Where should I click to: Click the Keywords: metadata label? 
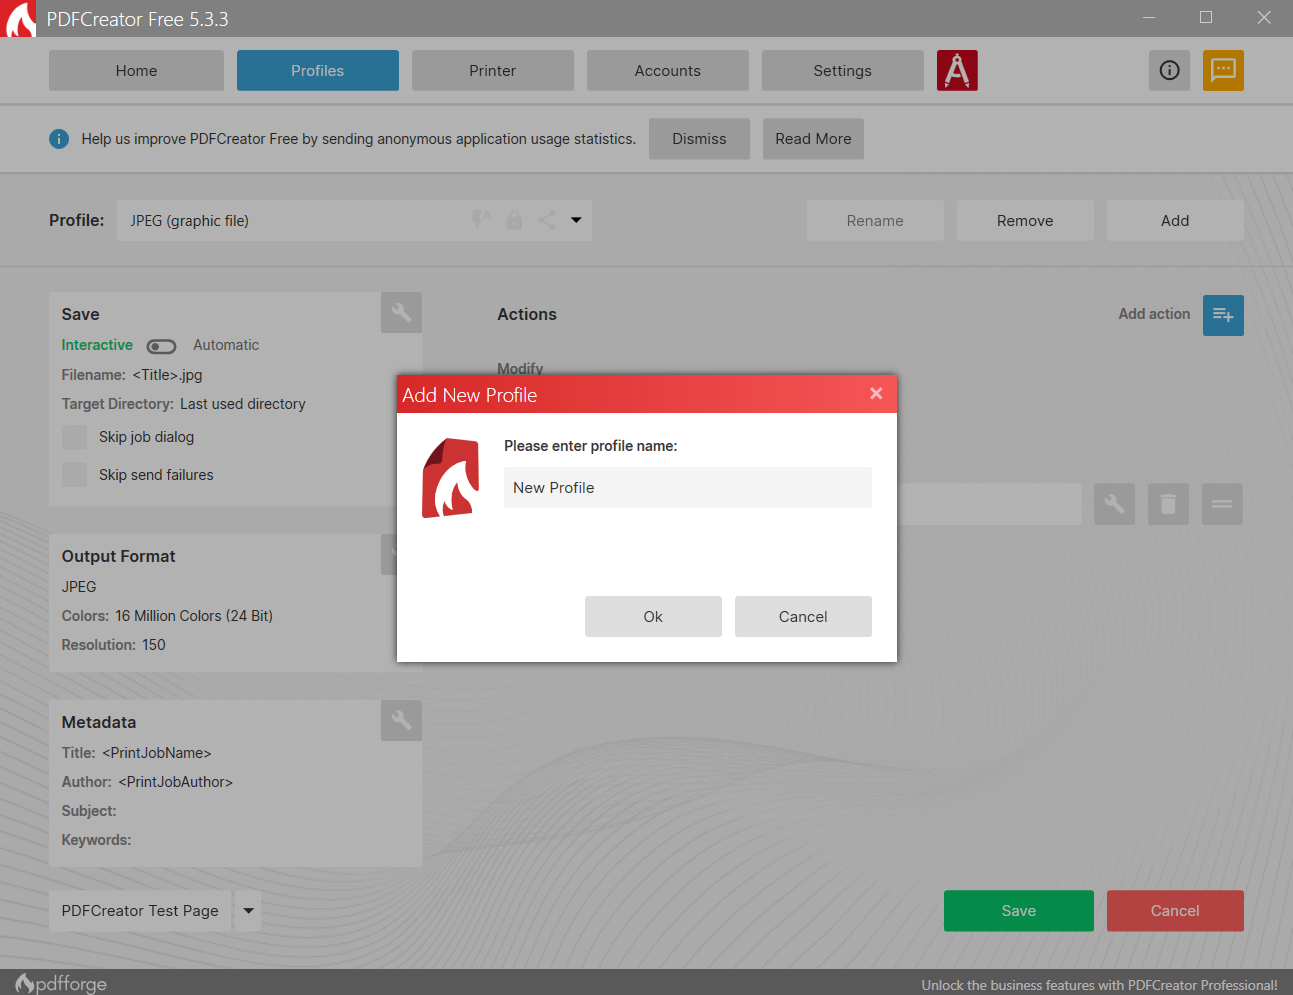[96, 840]
